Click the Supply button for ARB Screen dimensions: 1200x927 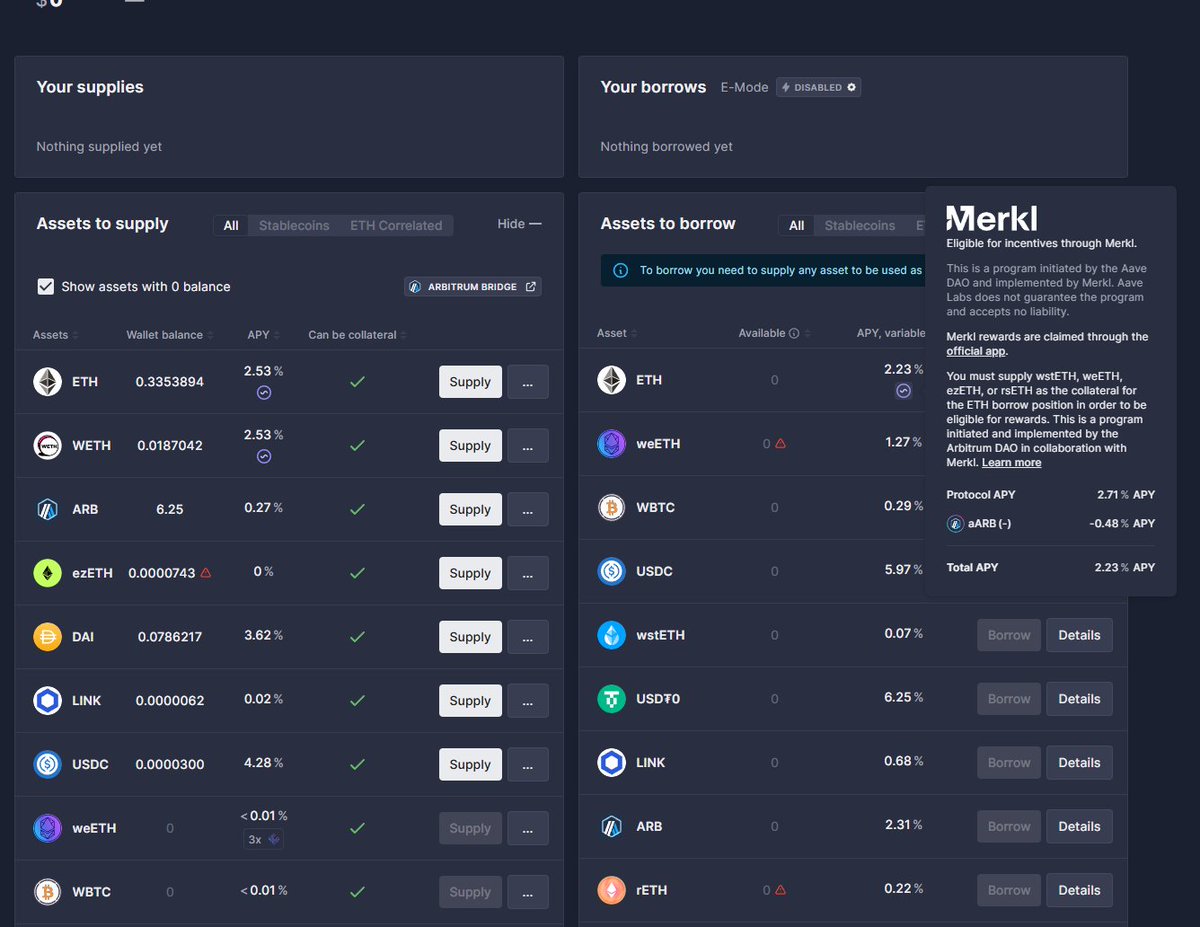pyautogui.click(x=470, y=509)
